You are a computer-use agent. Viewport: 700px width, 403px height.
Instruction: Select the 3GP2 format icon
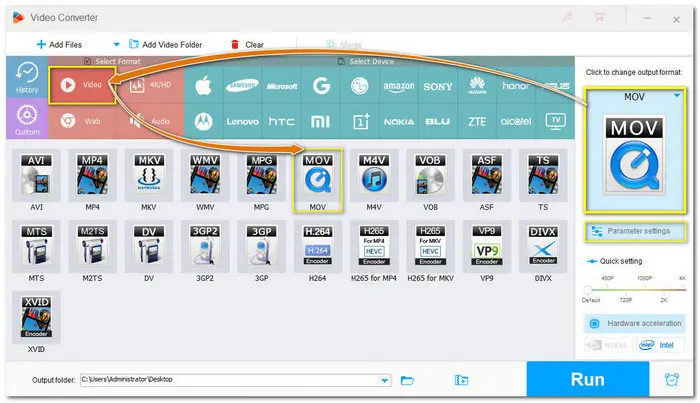point(205,246)
